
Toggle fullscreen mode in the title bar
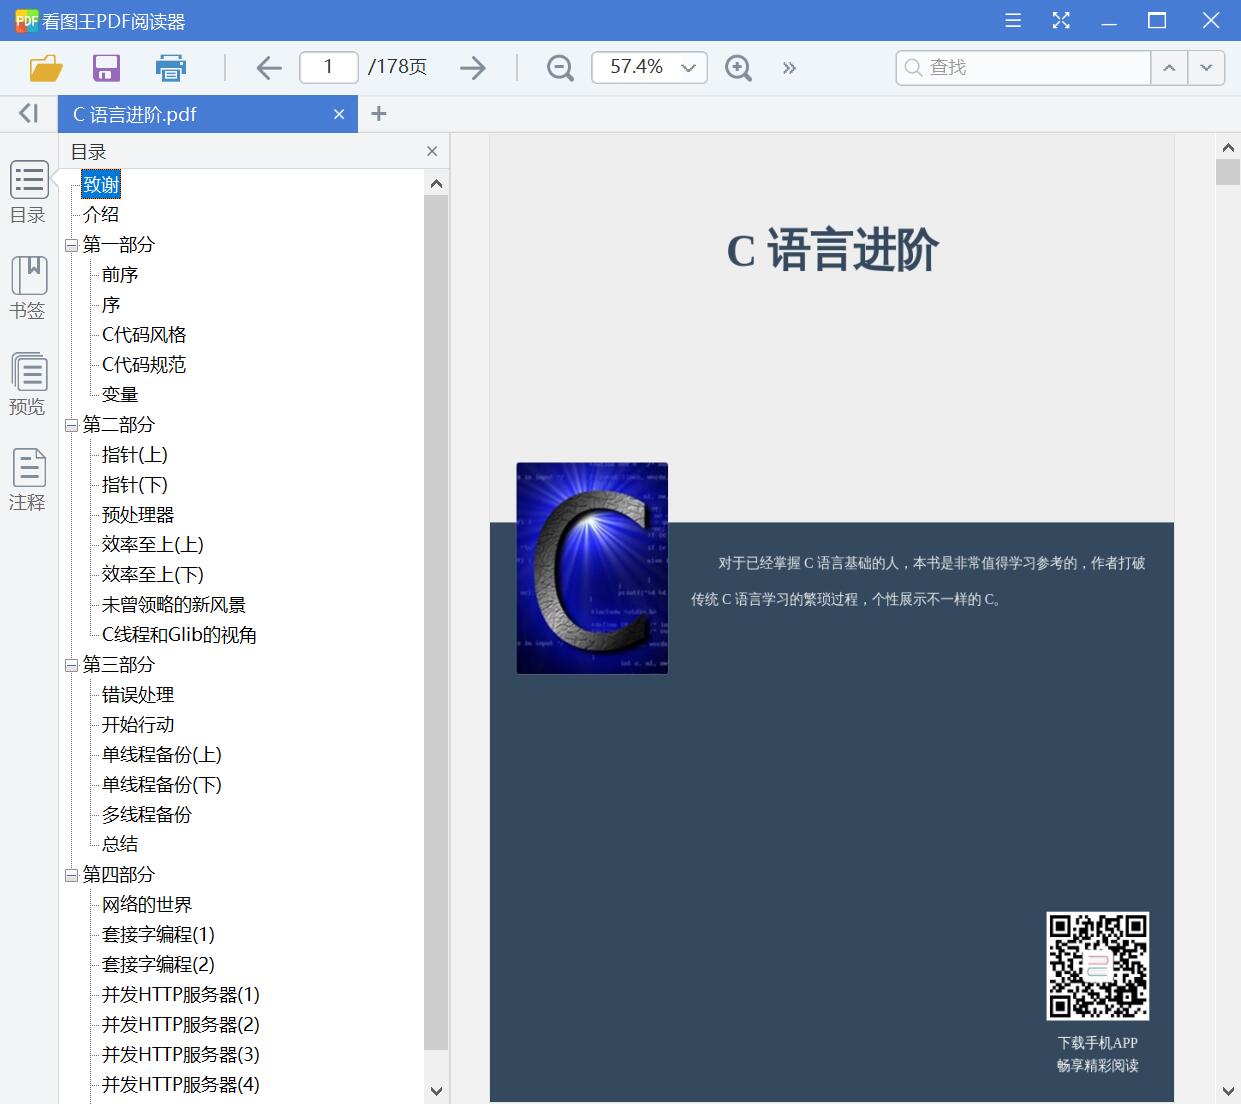1060,20
